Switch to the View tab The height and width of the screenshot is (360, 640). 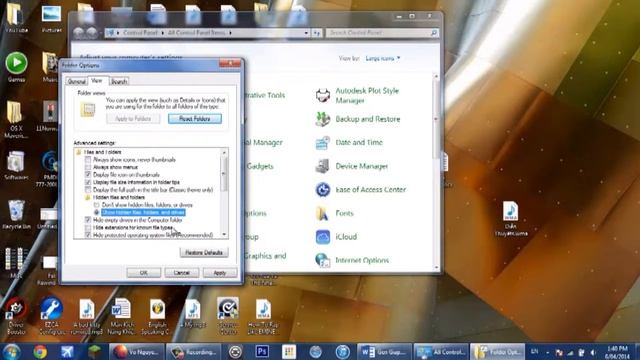click(x=97, y=81)
